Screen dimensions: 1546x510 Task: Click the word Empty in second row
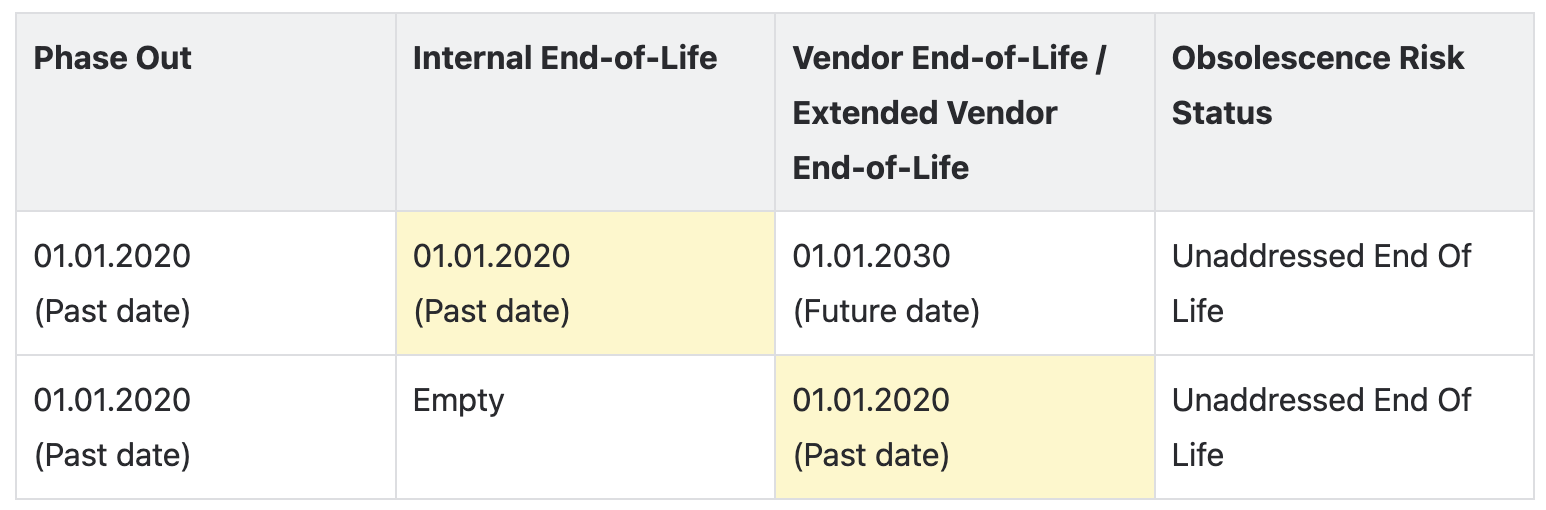click(x=459, y=401)
